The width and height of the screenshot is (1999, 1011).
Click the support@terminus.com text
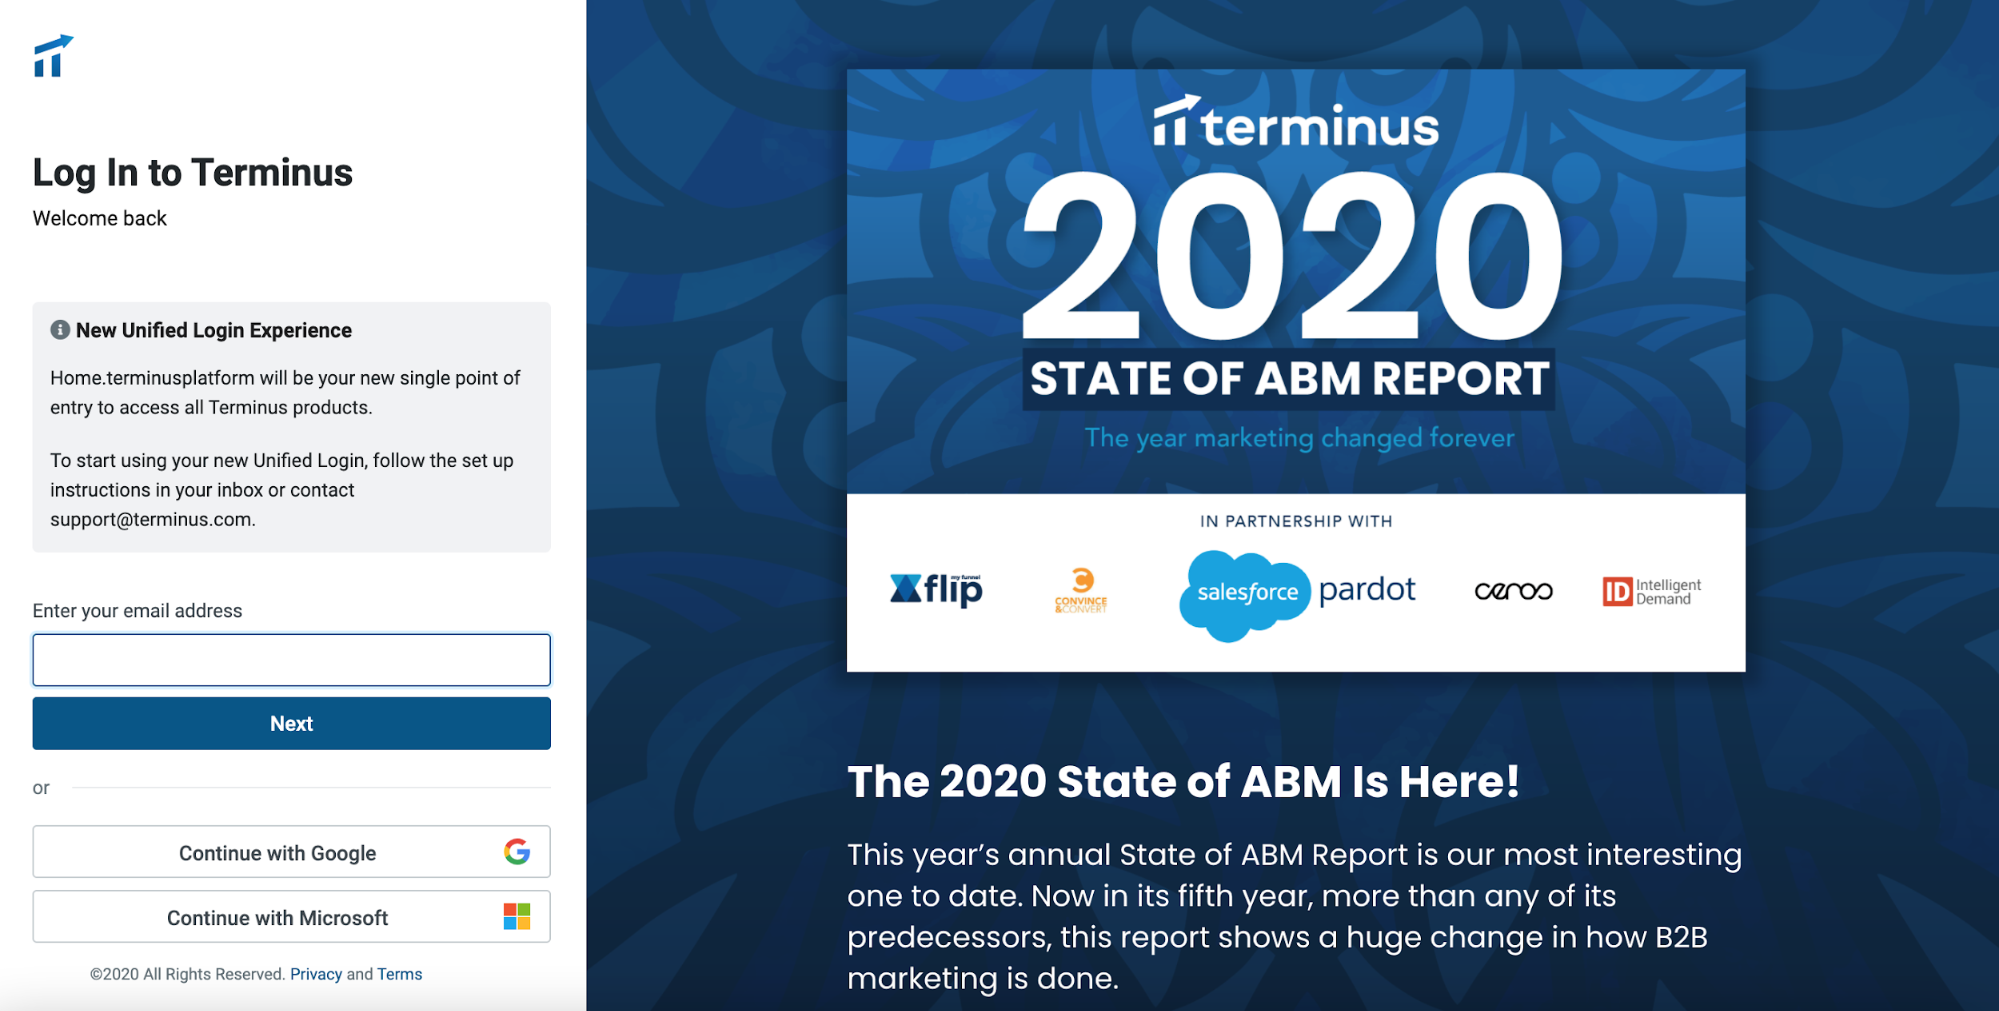[153, 519]
